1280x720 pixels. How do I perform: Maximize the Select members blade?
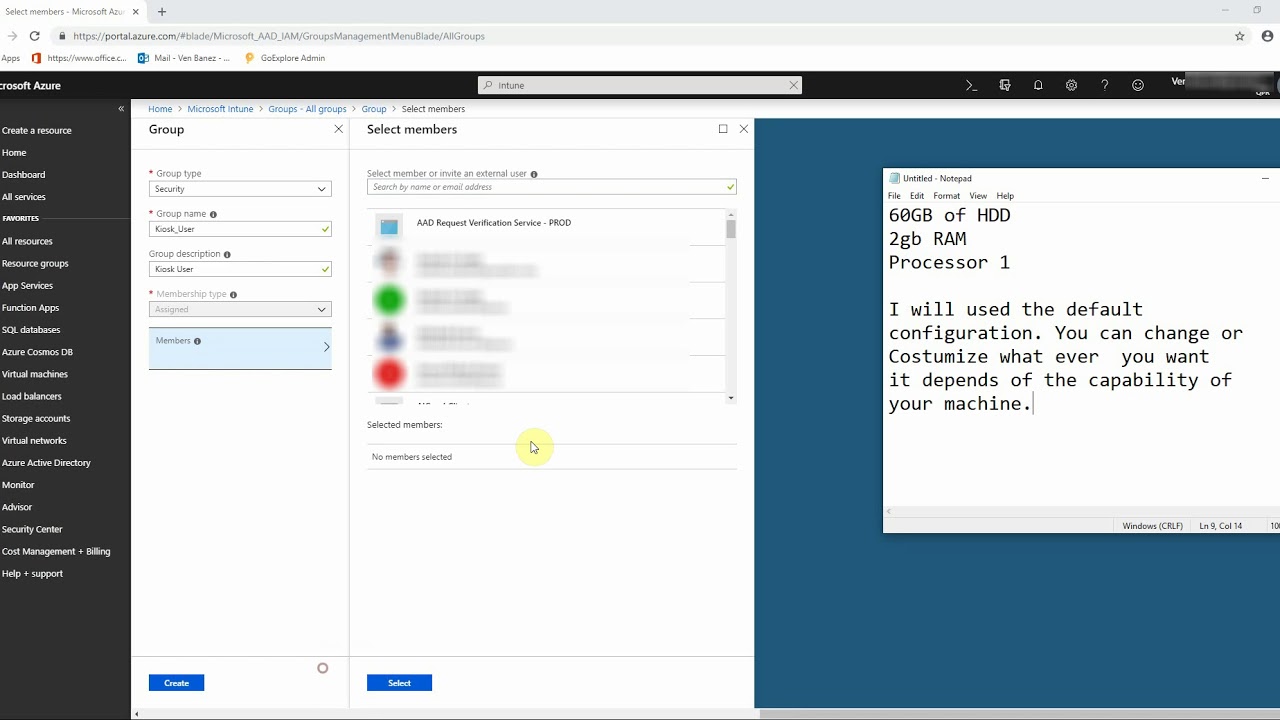[723, 129]
